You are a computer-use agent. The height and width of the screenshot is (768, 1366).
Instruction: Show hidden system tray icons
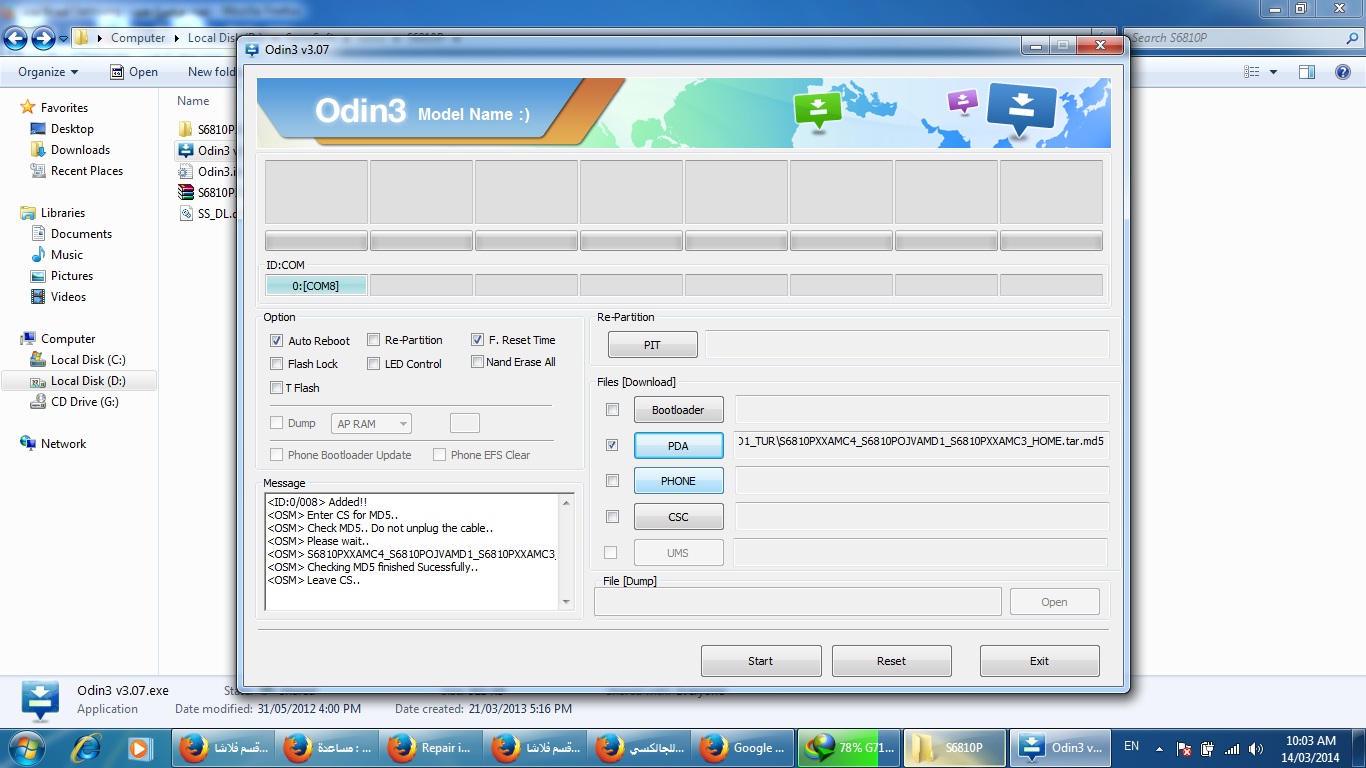1160,748
